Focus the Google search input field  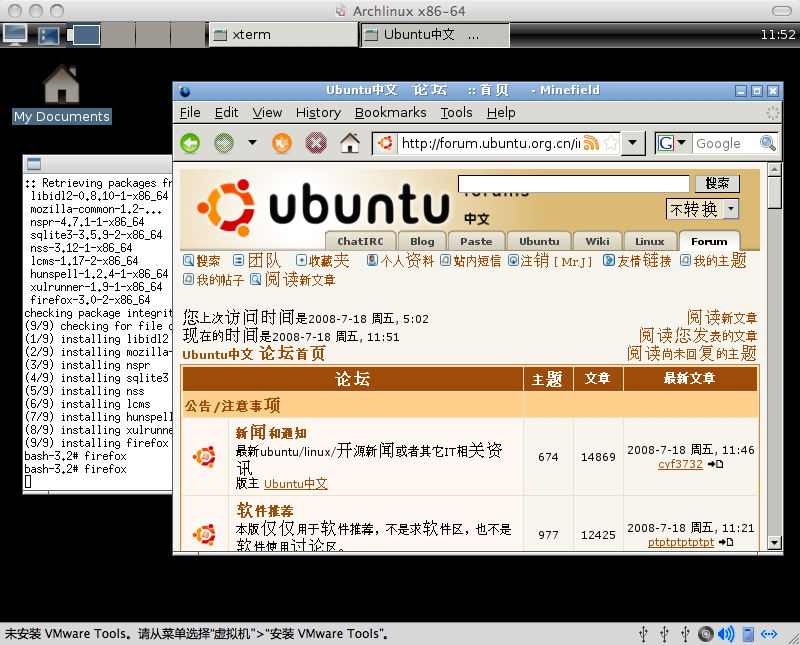click(727, 143)
